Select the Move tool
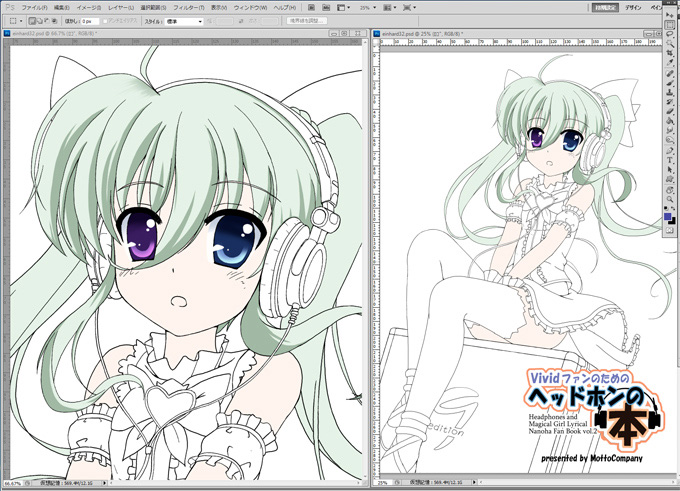 pos(670,15)
